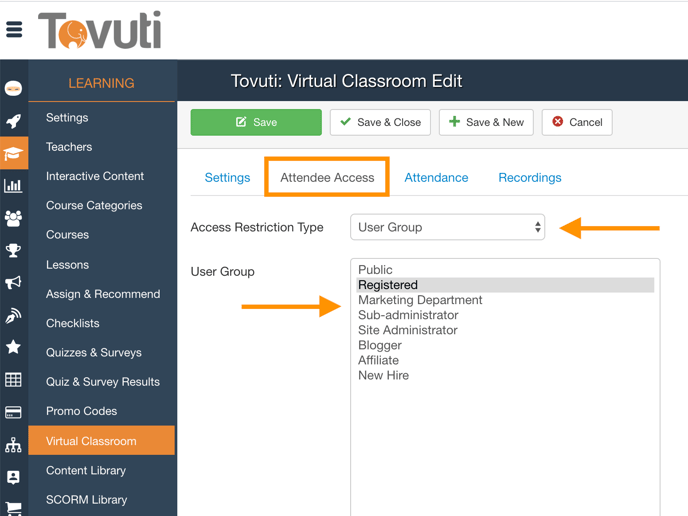Open the Recordings tab
Viewport: 688px width, 516px height.
click(x=530, y=178)
